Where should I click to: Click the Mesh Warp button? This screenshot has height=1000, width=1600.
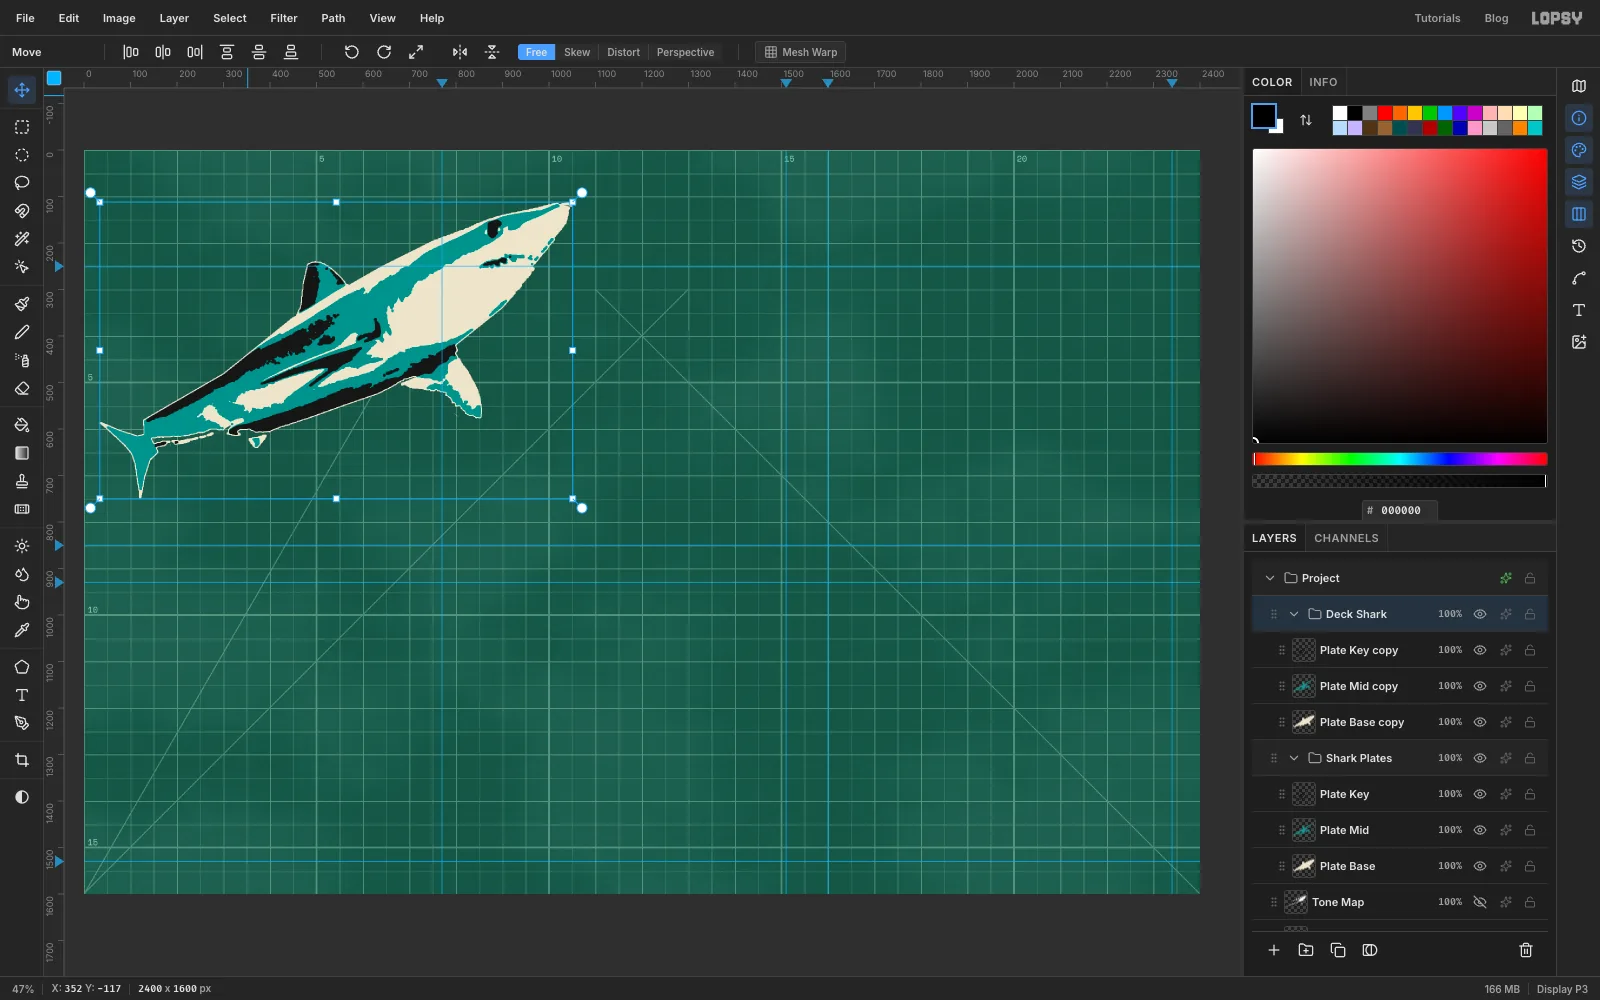[801, 52]
